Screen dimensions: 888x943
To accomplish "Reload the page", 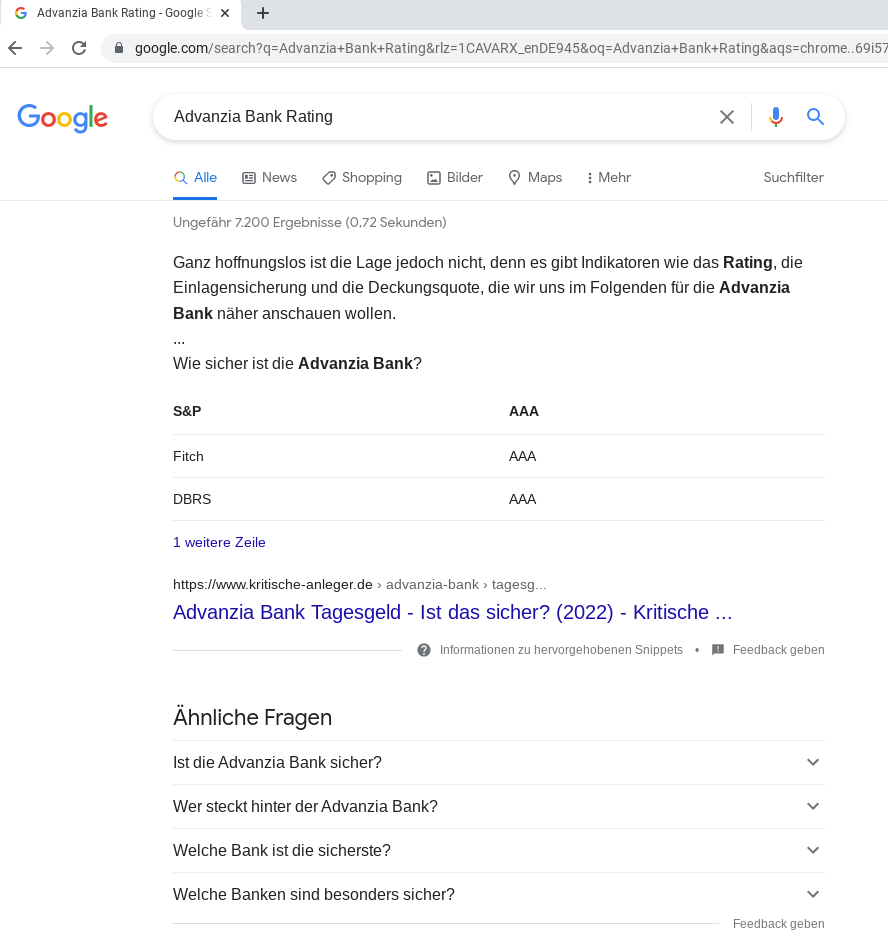I will point(79,48).
